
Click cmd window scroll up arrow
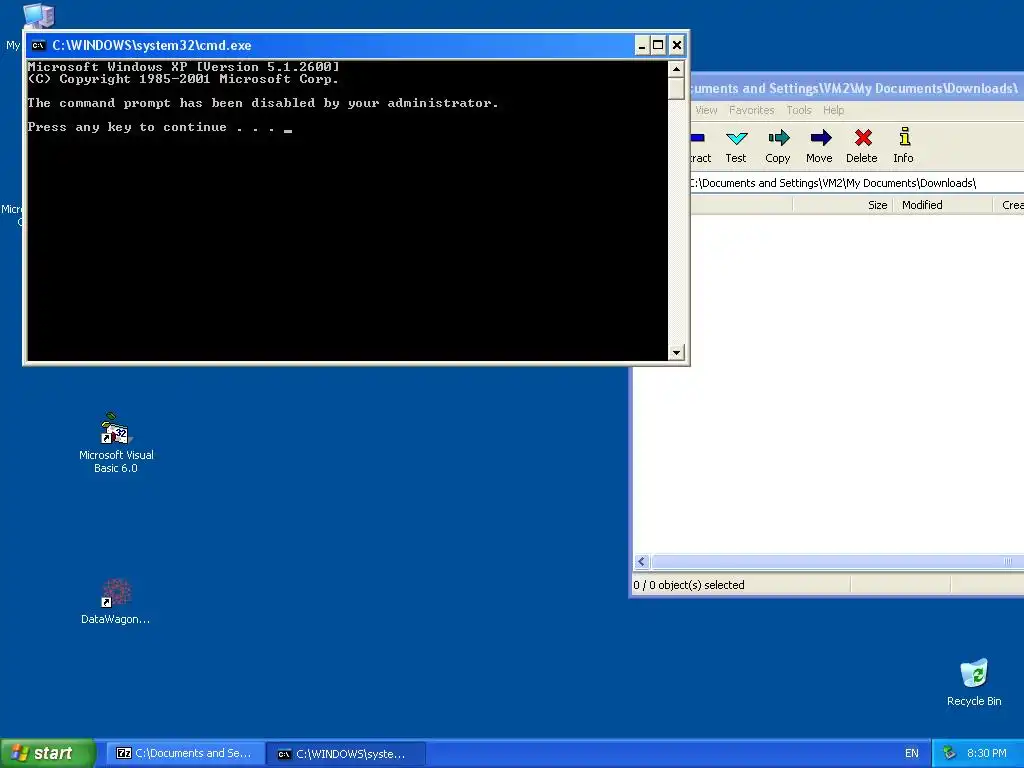pyautogui.click(x=676, y=69)
